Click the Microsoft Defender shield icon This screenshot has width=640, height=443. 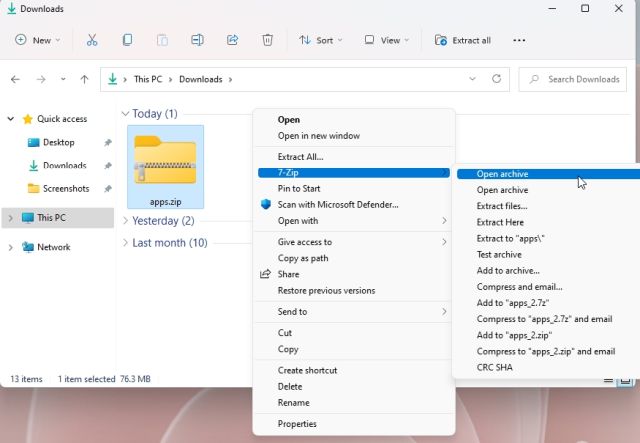click(266, 204)
